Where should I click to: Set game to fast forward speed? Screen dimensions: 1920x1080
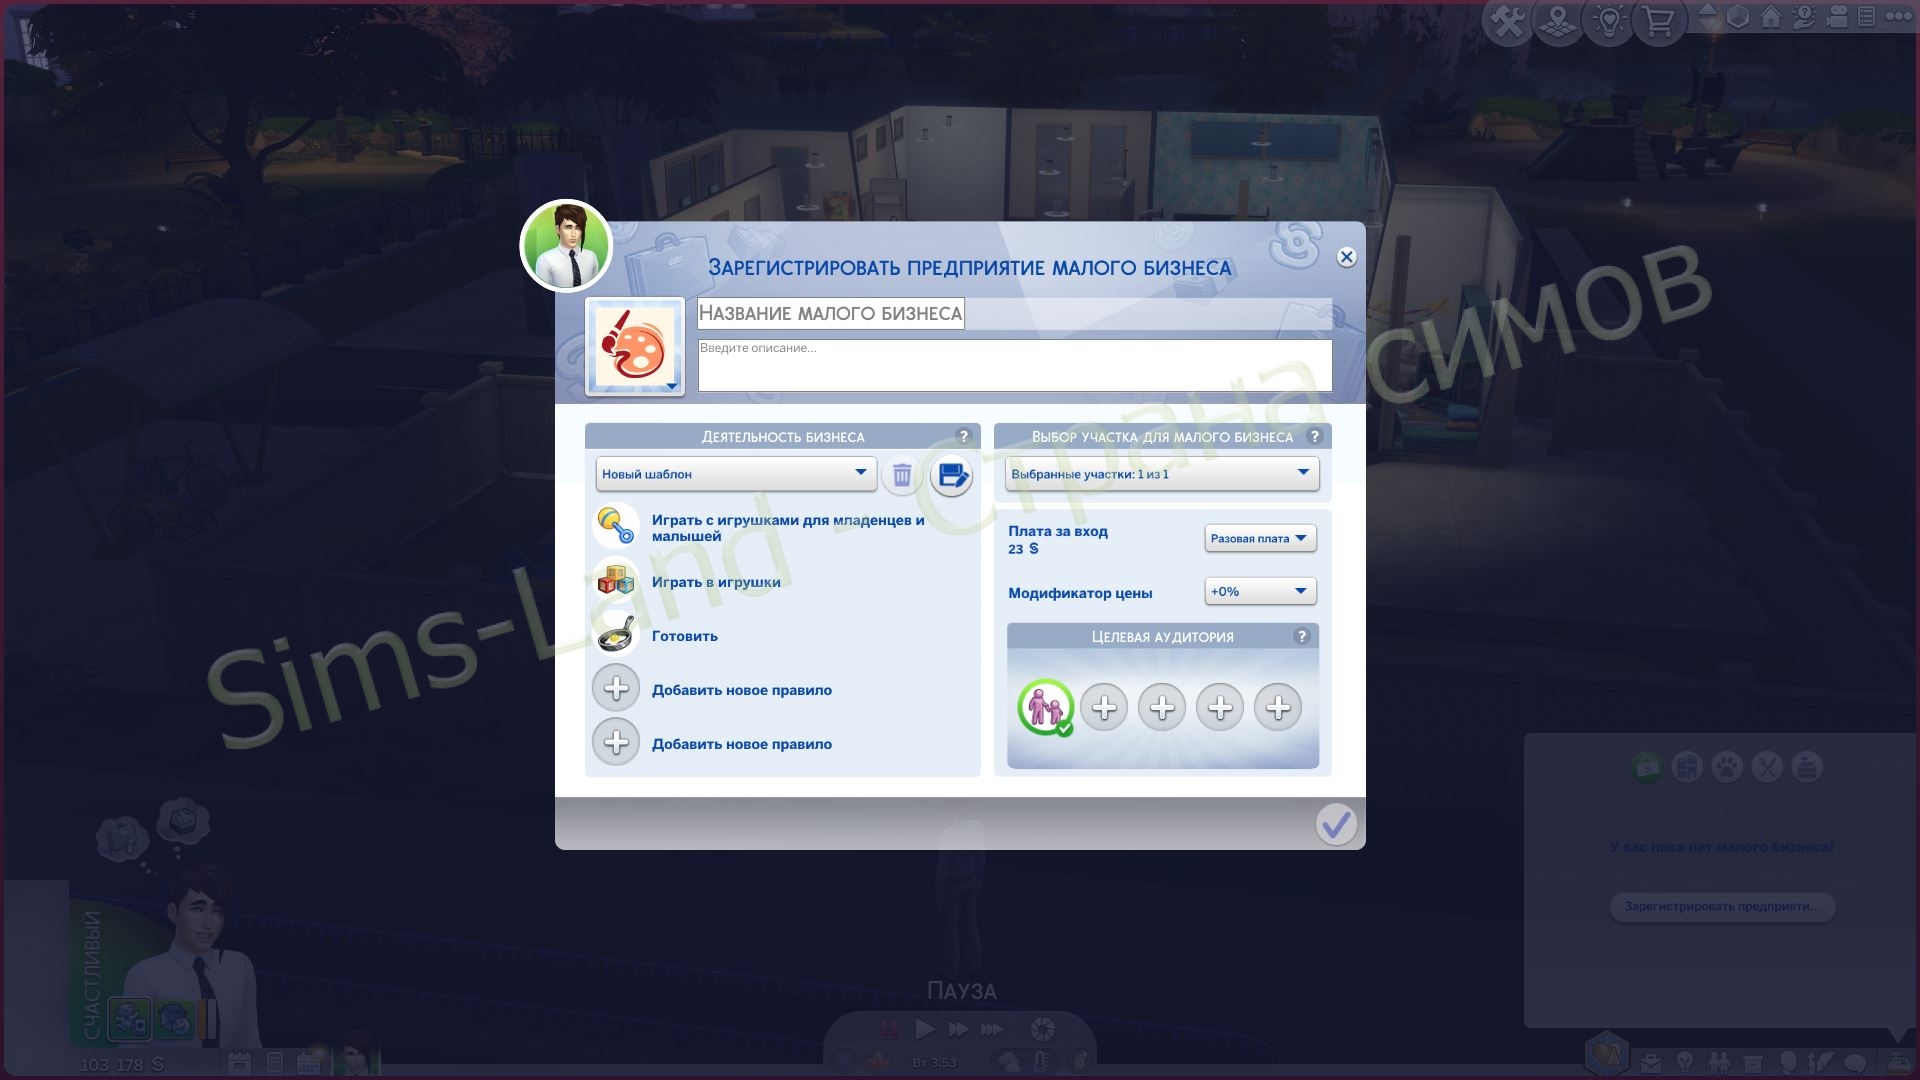958,1029
